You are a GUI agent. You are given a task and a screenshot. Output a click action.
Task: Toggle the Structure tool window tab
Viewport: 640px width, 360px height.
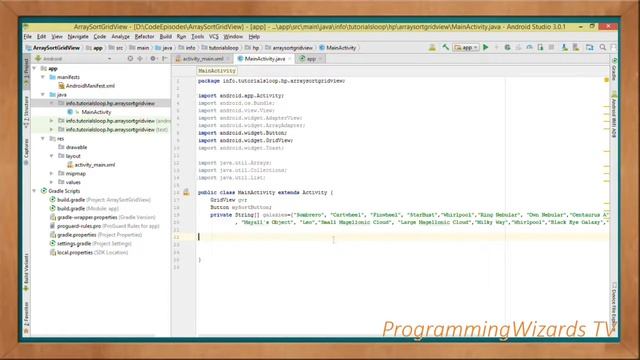pos(27,111)
